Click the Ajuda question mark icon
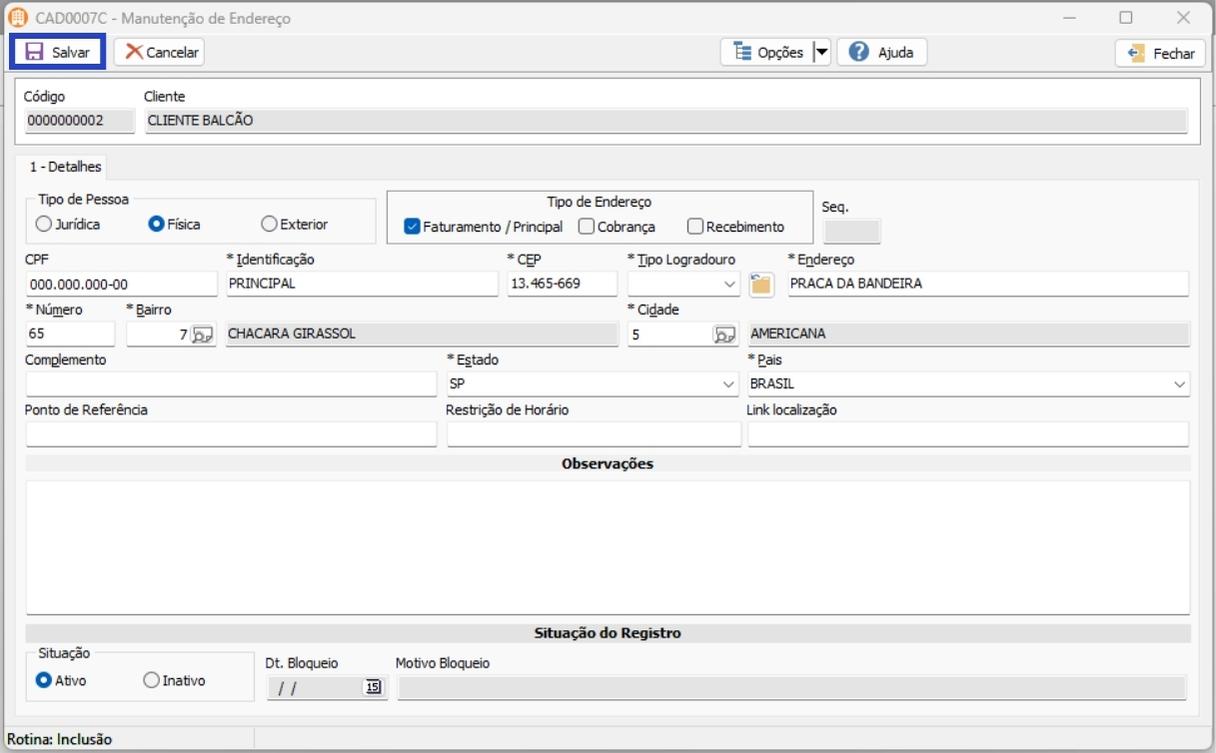 [858, 52]
